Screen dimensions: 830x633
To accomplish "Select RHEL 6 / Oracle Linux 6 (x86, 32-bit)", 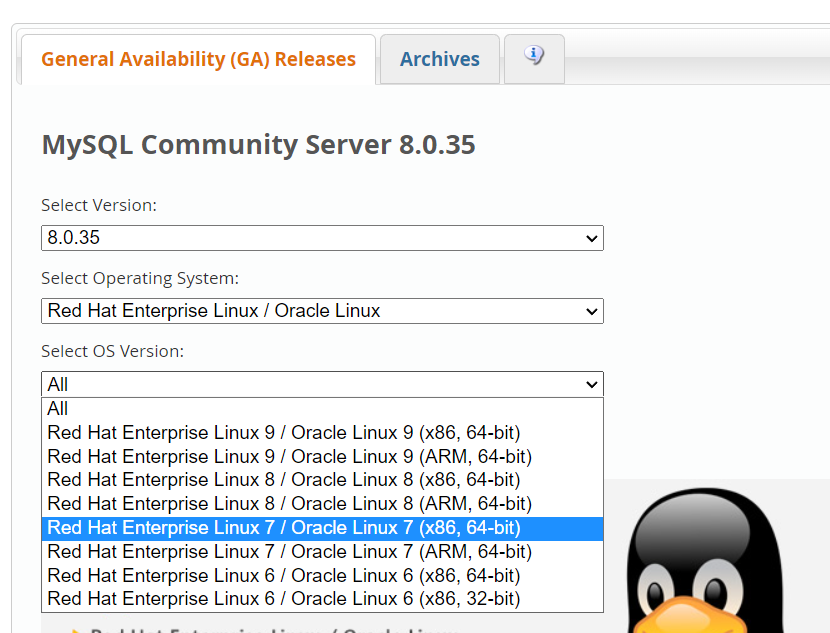I will pos(322,599).
